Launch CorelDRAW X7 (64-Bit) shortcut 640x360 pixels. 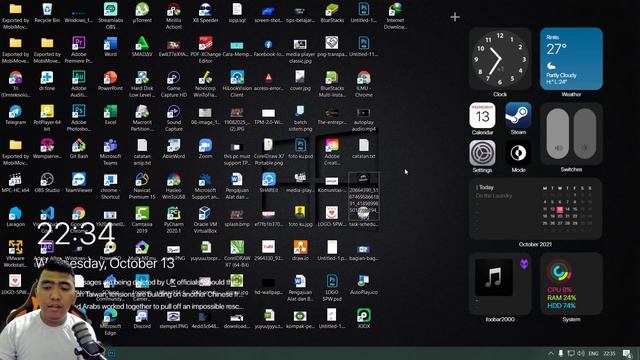pos(237,253)
